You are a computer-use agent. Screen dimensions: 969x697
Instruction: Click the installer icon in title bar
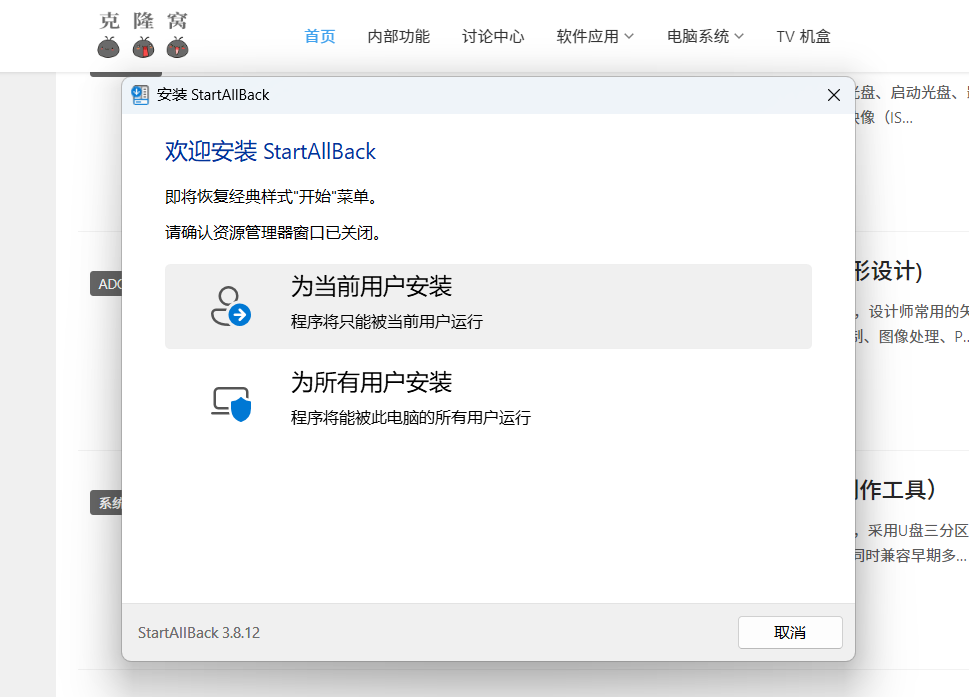[140, 95]
